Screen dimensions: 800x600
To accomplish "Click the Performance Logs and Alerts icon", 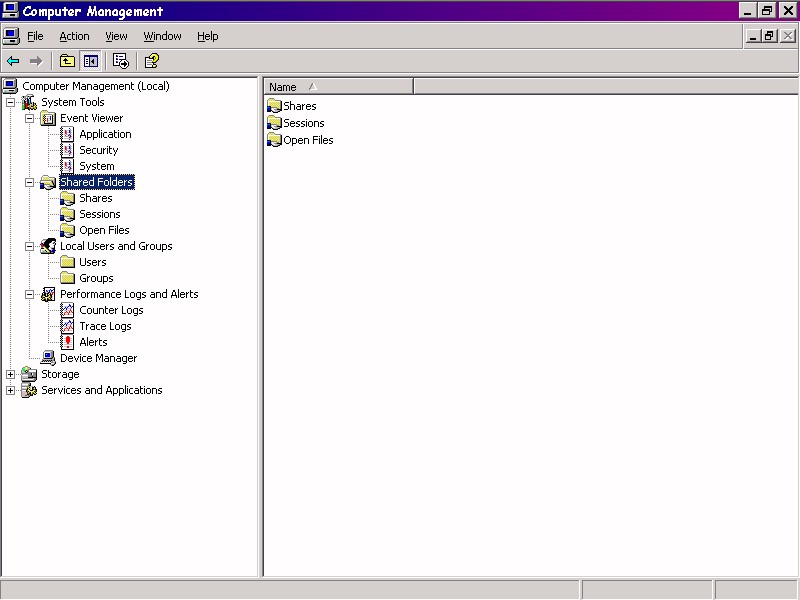I will click(x=48, y=294).
